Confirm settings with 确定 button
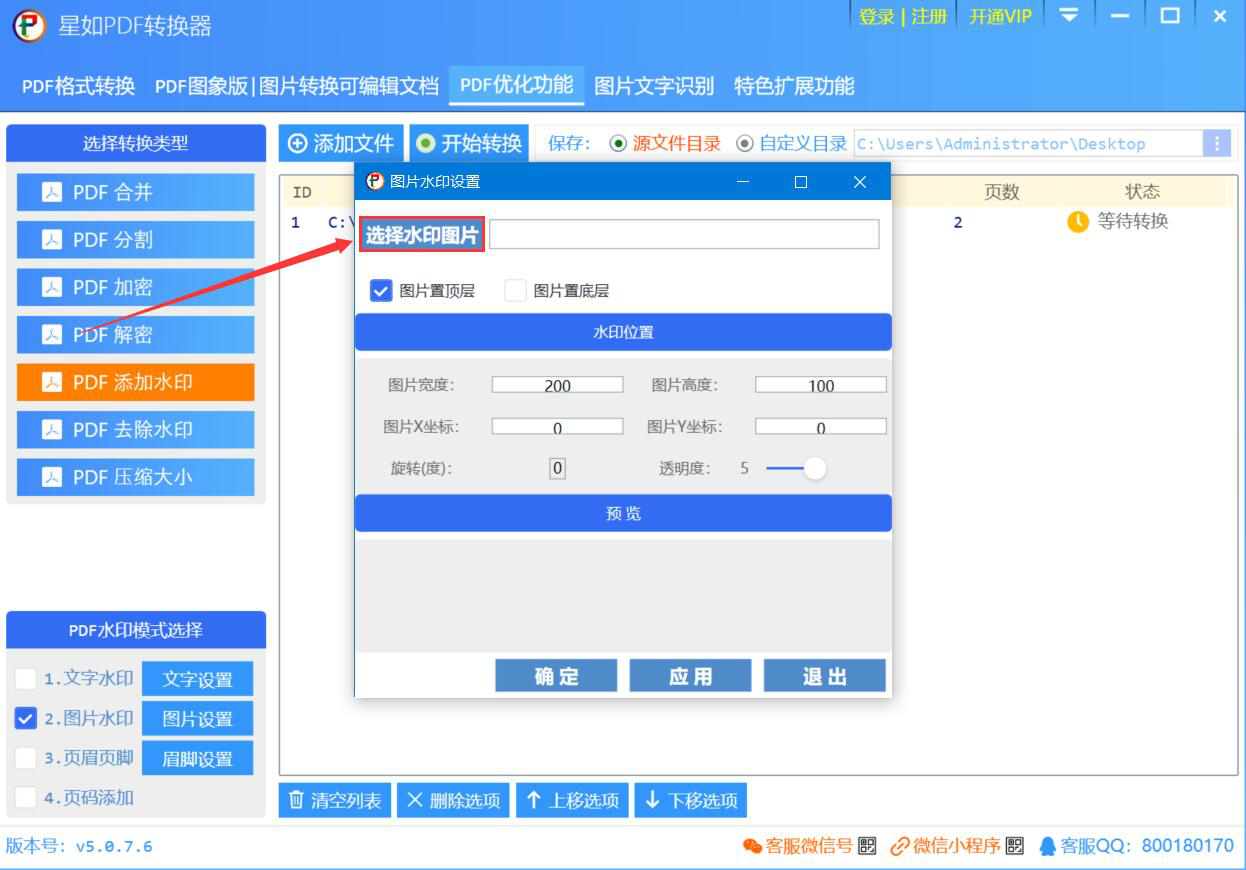The height and width of the screenshot is (870, 1246). [x=556, y=676]
